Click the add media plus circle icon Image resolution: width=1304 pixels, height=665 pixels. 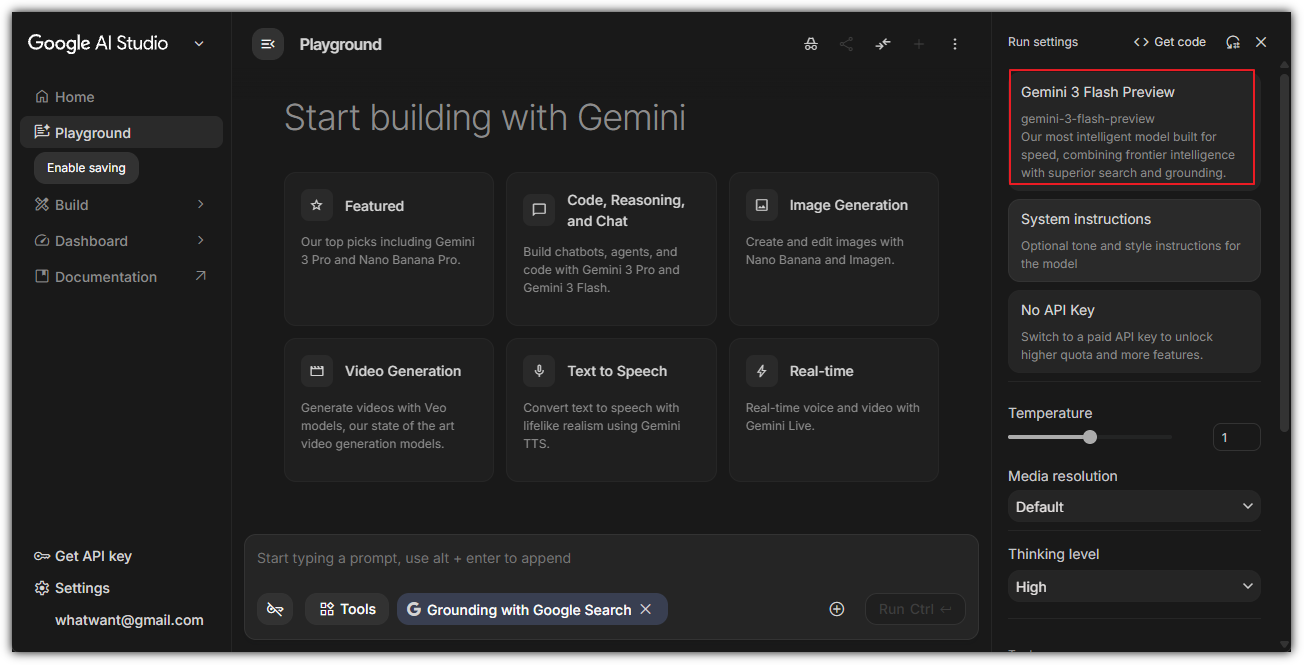pyautogui.click(x=837, y=609)
